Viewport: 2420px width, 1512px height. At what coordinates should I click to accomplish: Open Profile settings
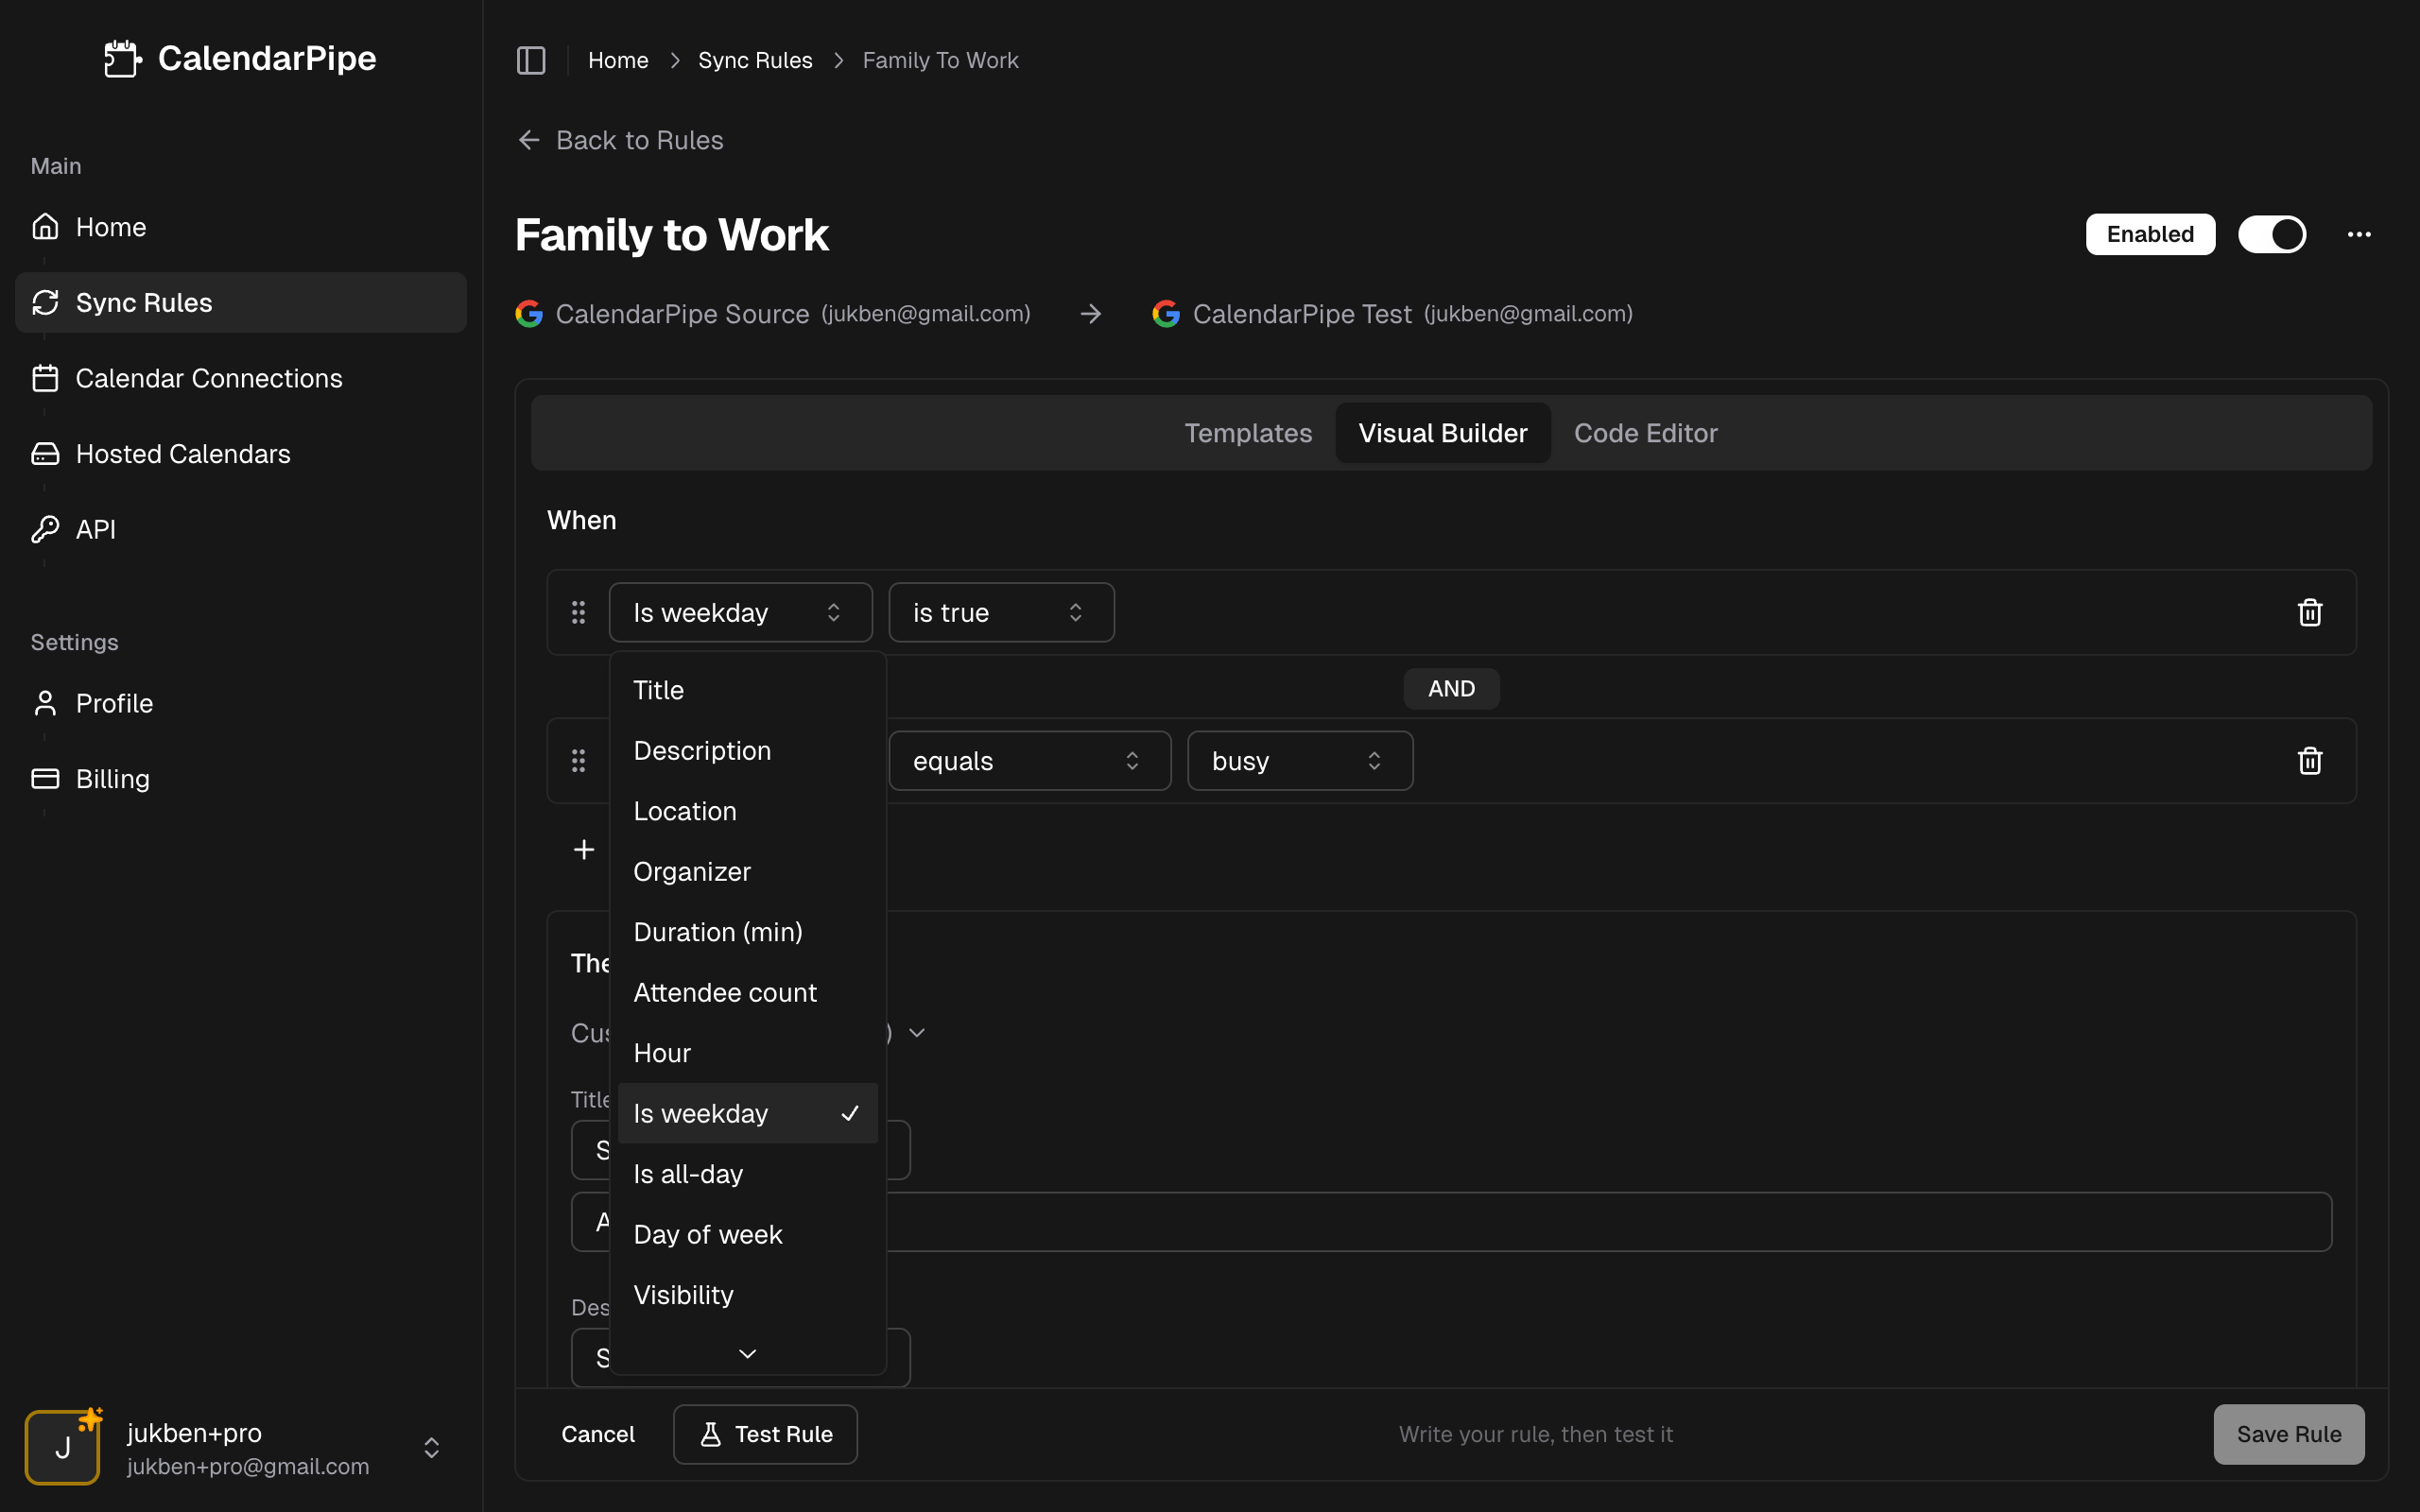click(x=241, y=703)
